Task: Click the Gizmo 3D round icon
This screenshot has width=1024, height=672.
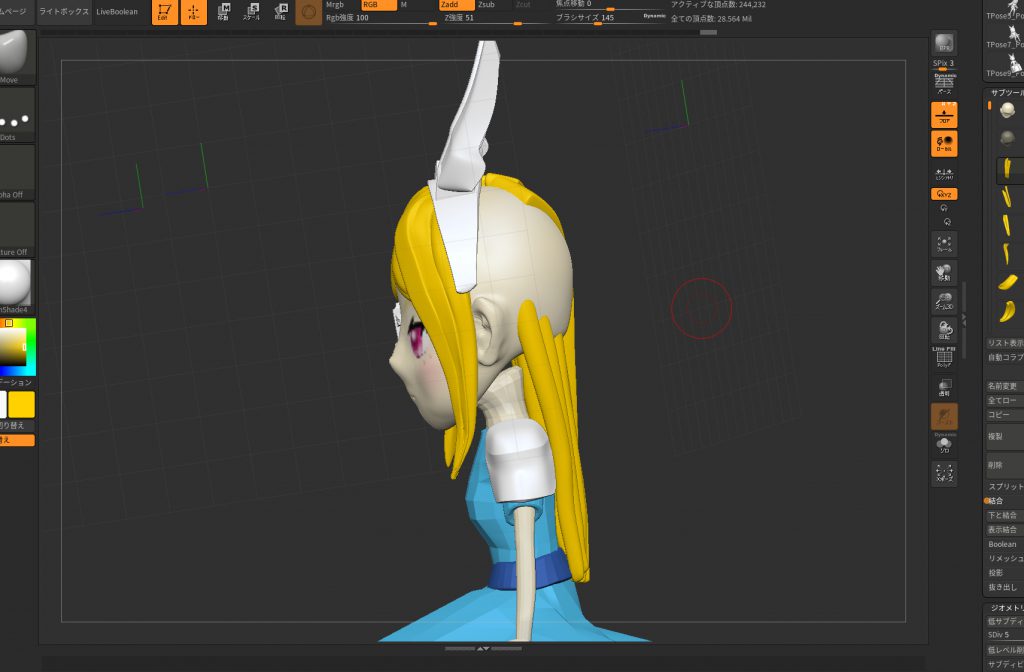Action: [308, 12]
